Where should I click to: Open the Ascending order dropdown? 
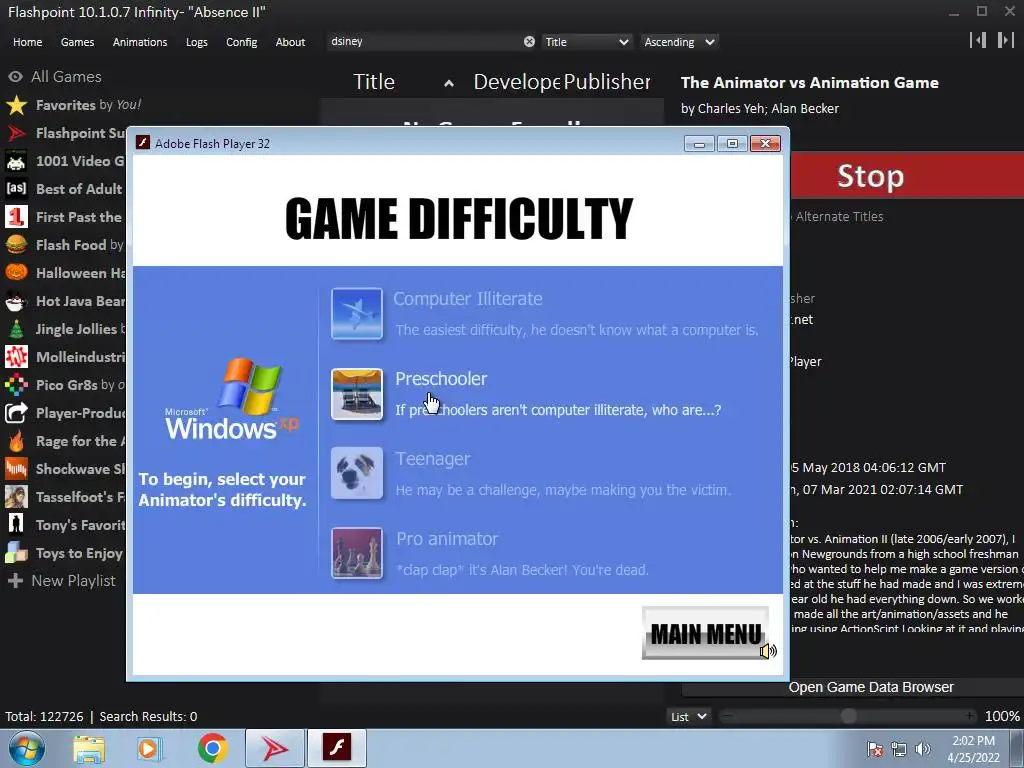click(679, 42)
